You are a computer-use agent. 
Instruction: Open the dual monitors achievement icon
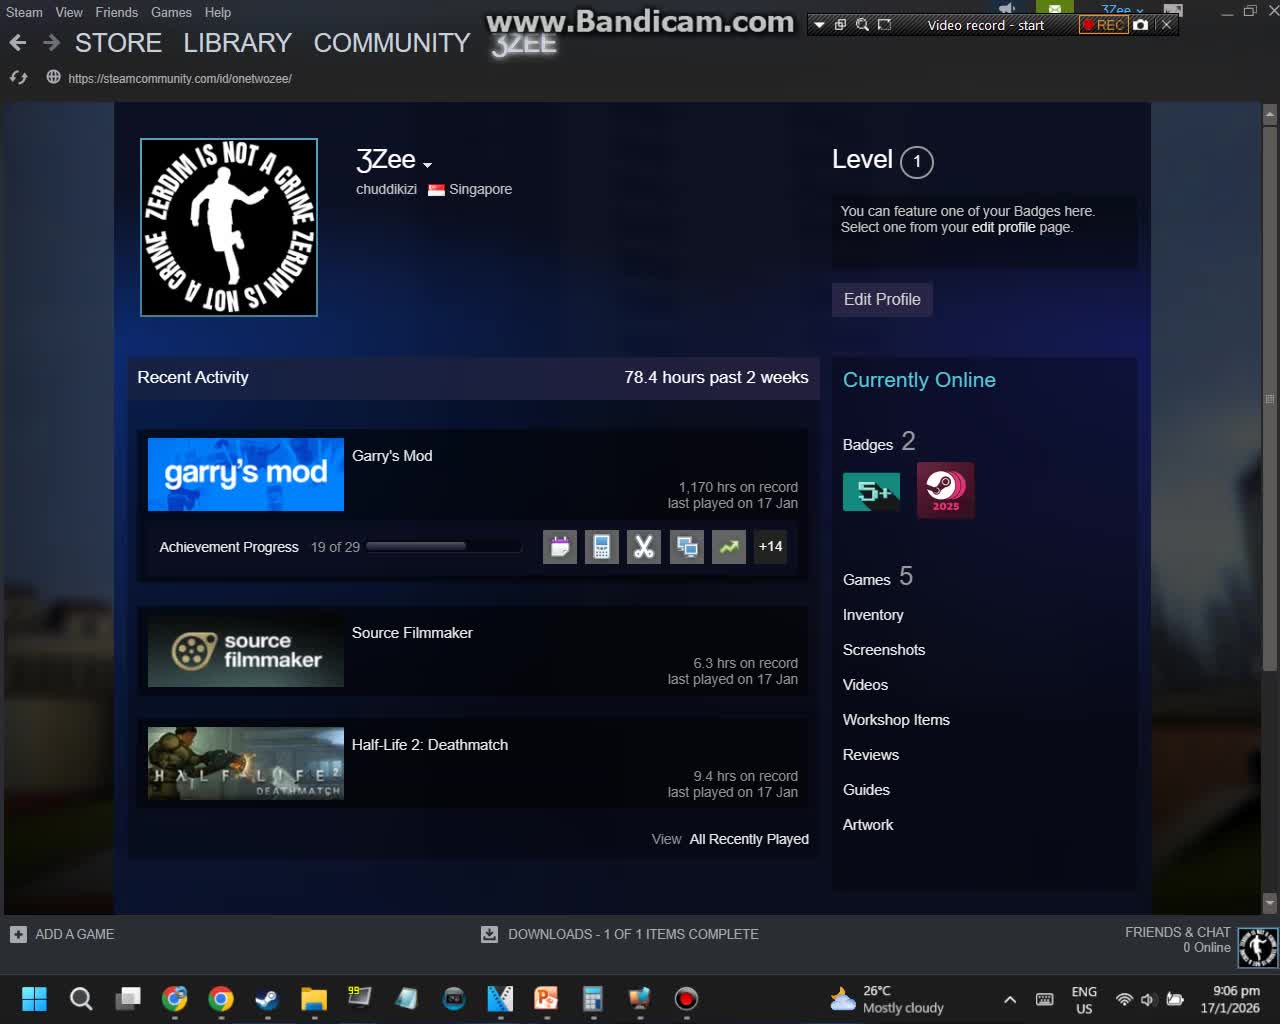[686, 547]
